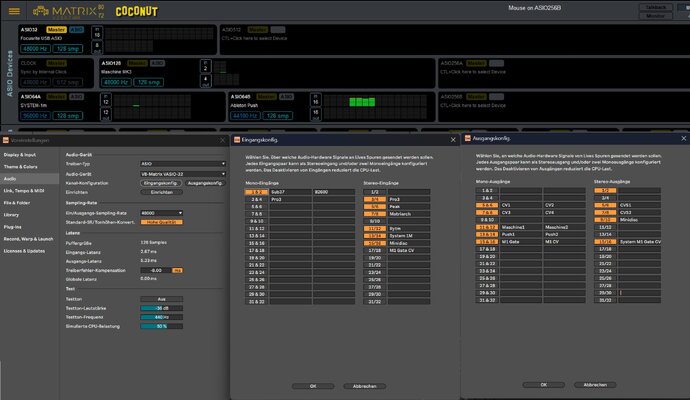Click OK in the Eingangskonfig dialog
This screenshot has height=400, width=690.
(313, 386)
